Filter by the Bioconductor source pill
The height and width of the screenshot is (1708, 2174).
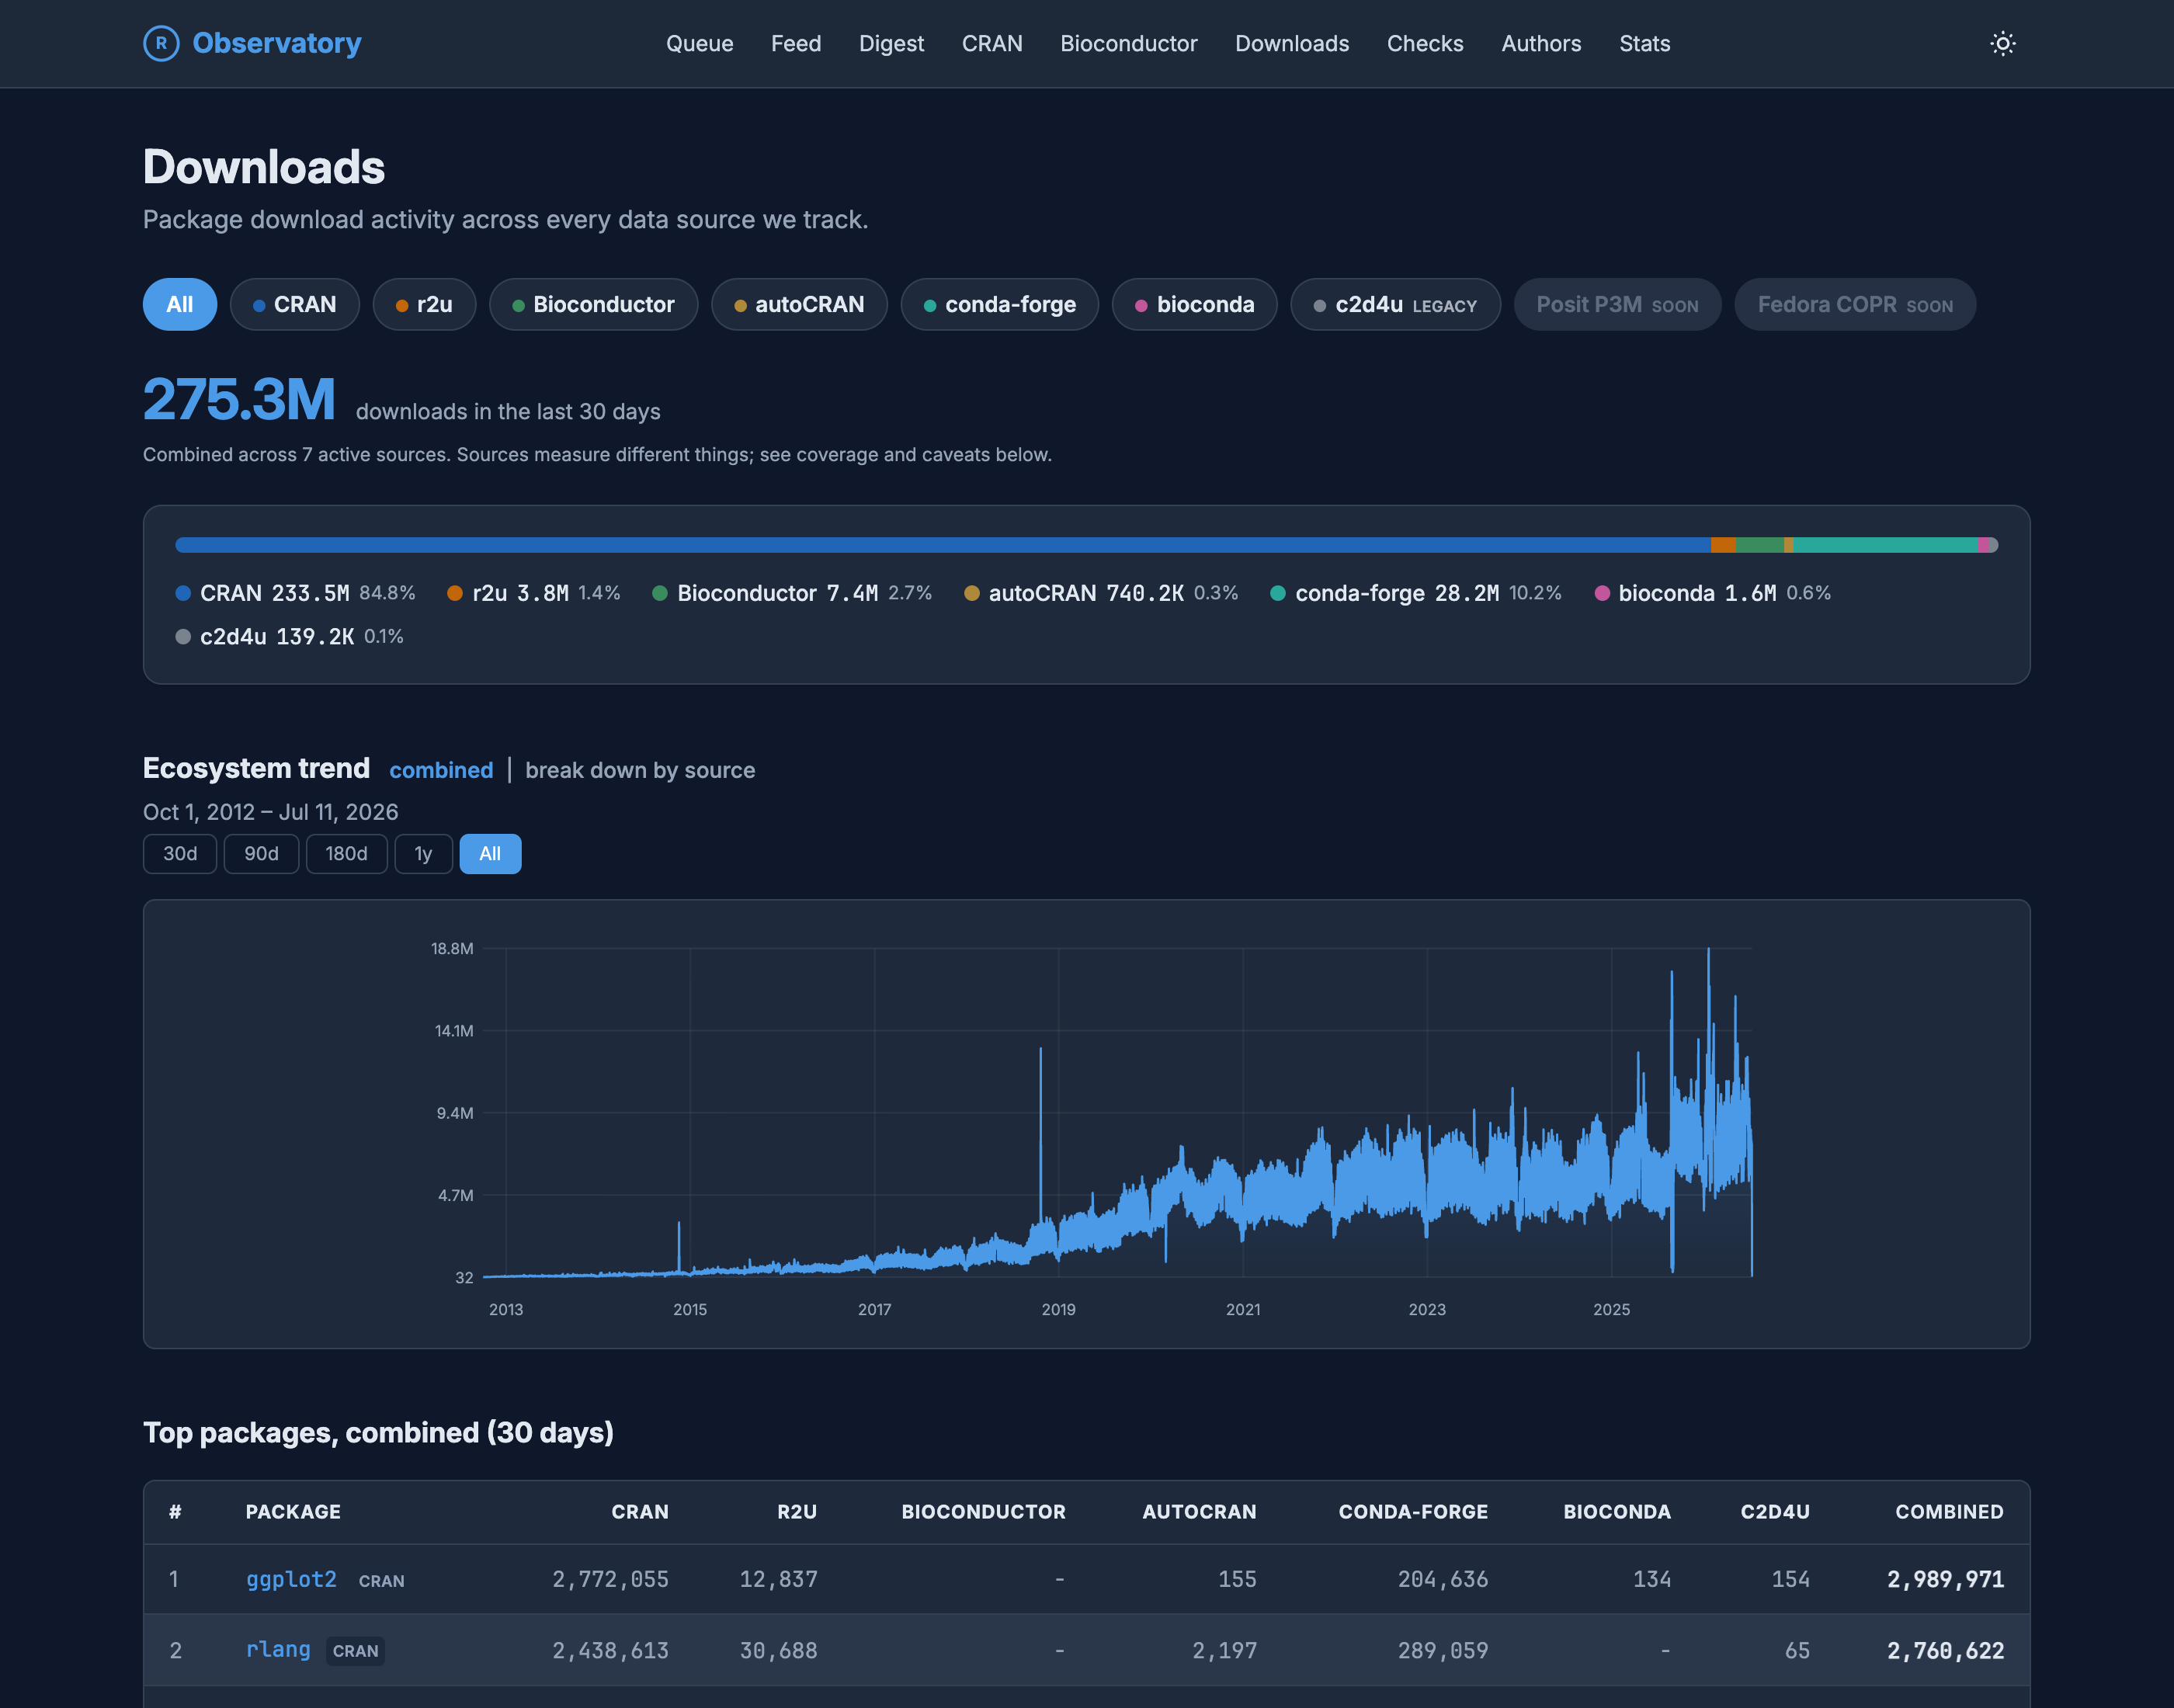pyautogui.click(x=593, y=304)
